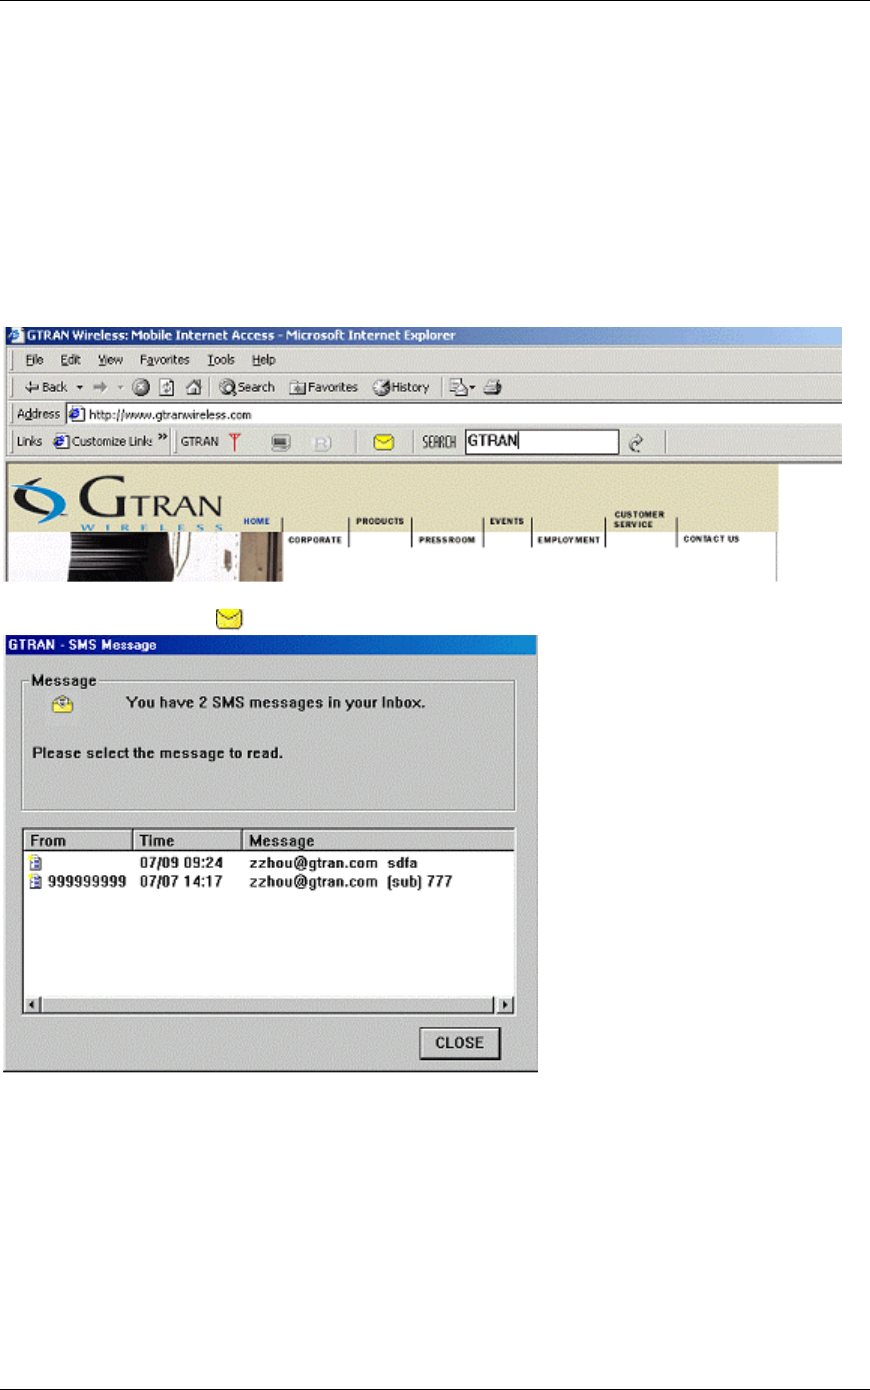Screen dimensions: 870x1390
Task: Click the CLOSE button in SMS dialog
Action: pyautogui.click(x=460, y=1043)
